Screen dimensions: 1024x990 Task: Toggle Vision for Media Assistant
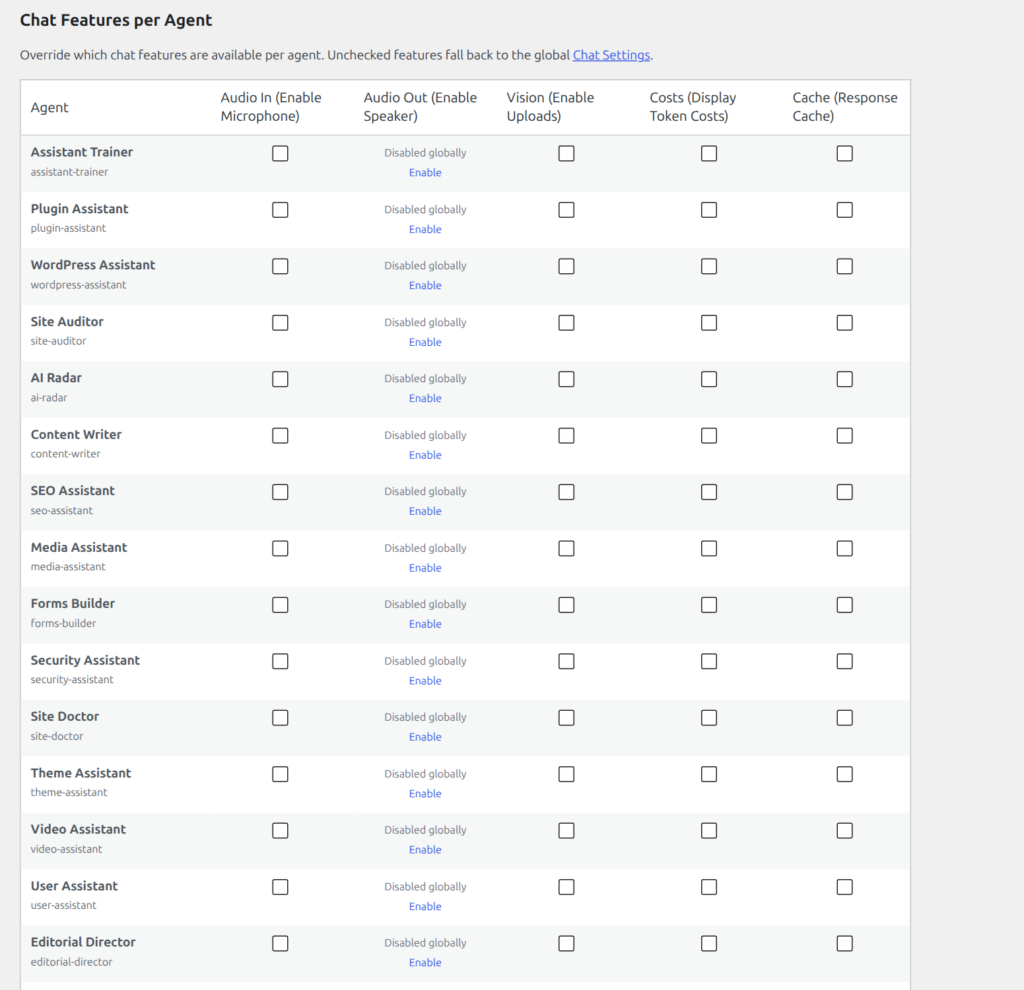tap(566, 549)
